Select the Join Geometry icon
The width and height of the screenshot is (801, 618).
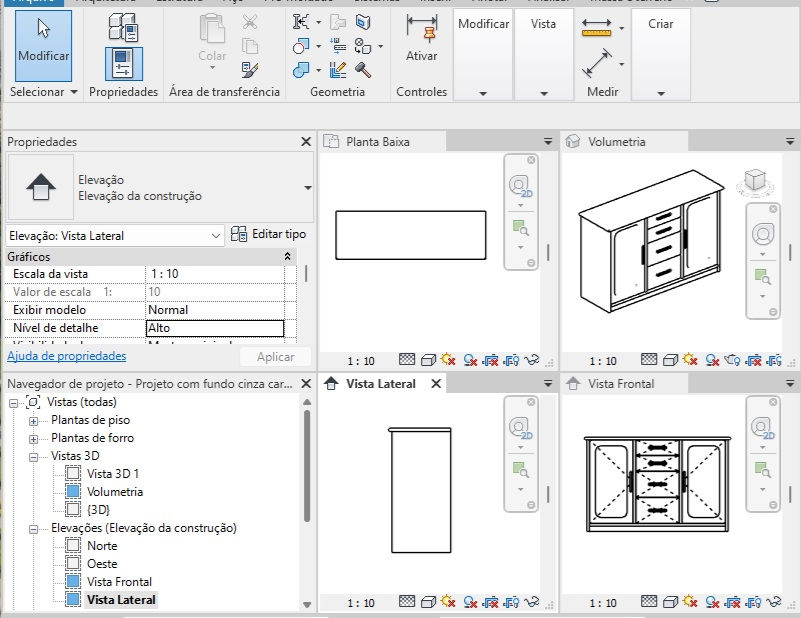coord(301,69)
